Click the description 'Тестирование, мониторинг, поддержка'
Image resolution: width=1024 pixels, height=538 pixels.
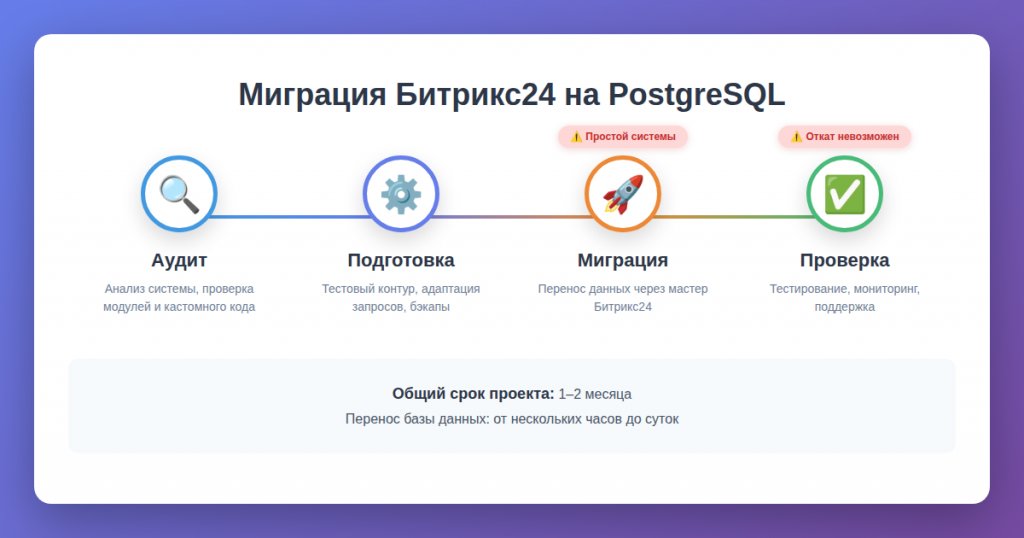pos(844,298)
